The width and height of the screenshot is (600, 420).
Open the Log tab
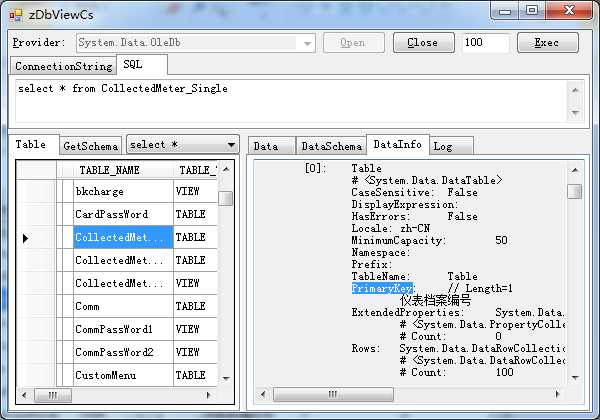pos(451,146)
